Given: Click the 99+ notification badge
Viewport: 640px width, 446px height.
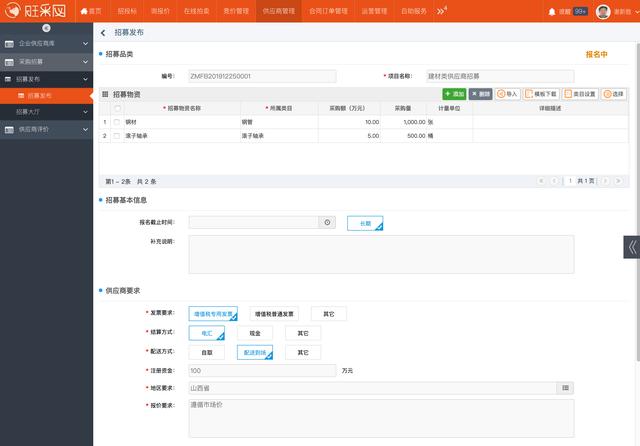Looking at the screenshot, I should [x=580, y=11].
